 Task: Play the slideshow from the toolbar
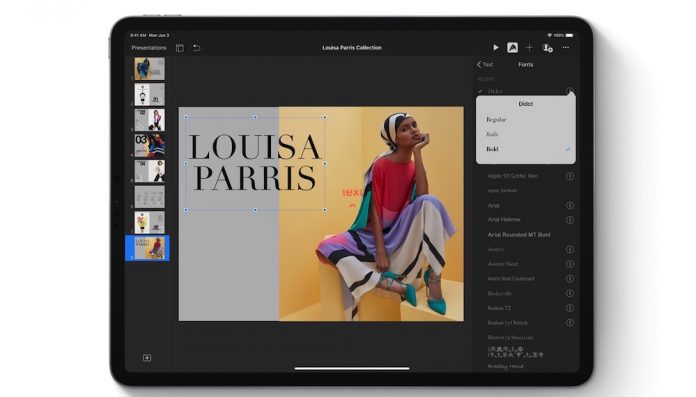pyautogui.click(x=496, y=48)
